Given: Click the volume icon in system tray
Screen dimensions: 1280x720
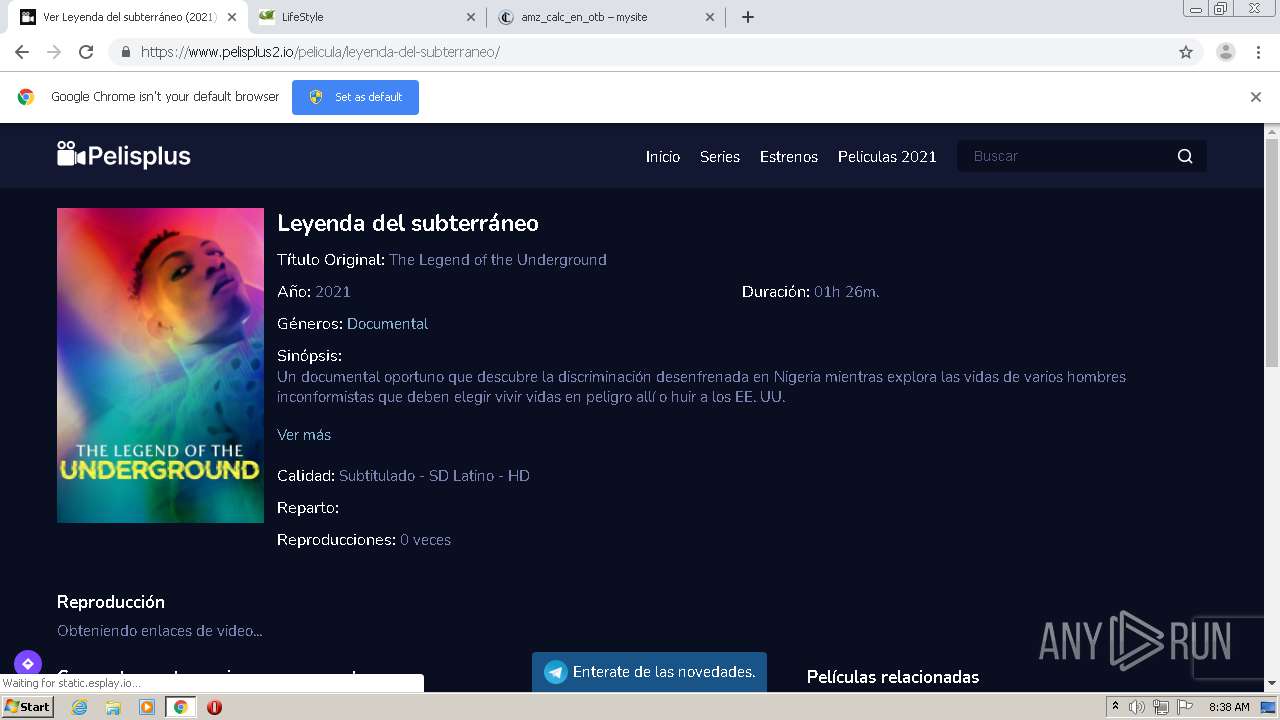Looking at the screenshot, I should point(1137,707).
